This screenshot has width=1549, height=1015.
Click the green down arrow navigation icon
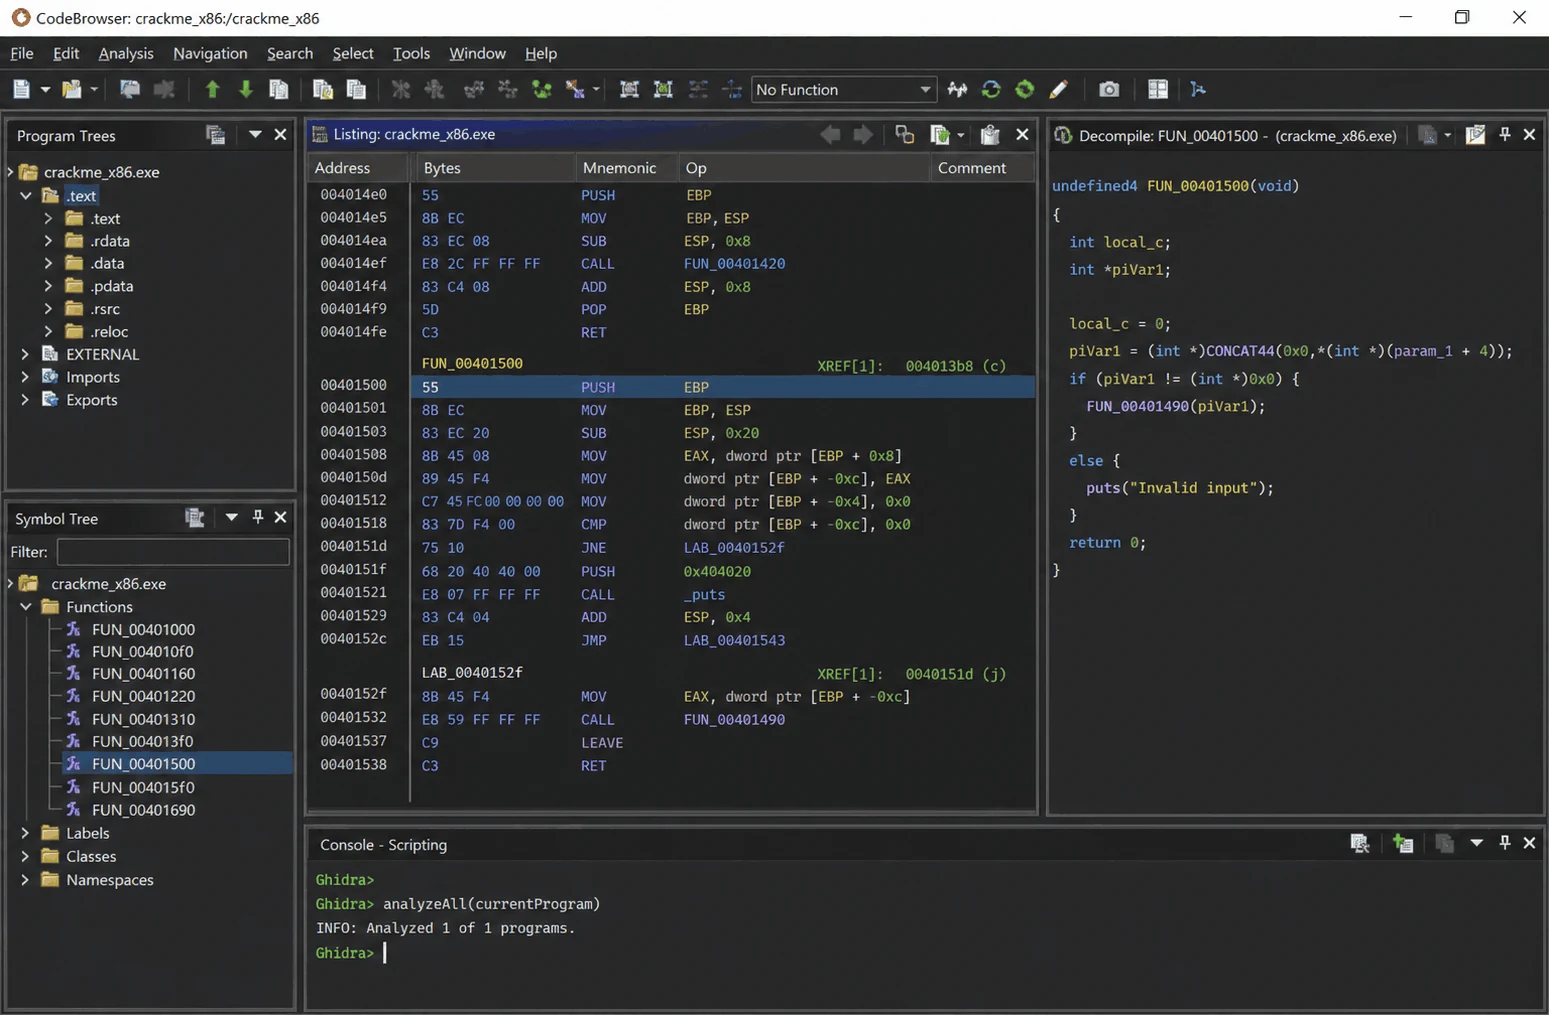click(245, 89)
